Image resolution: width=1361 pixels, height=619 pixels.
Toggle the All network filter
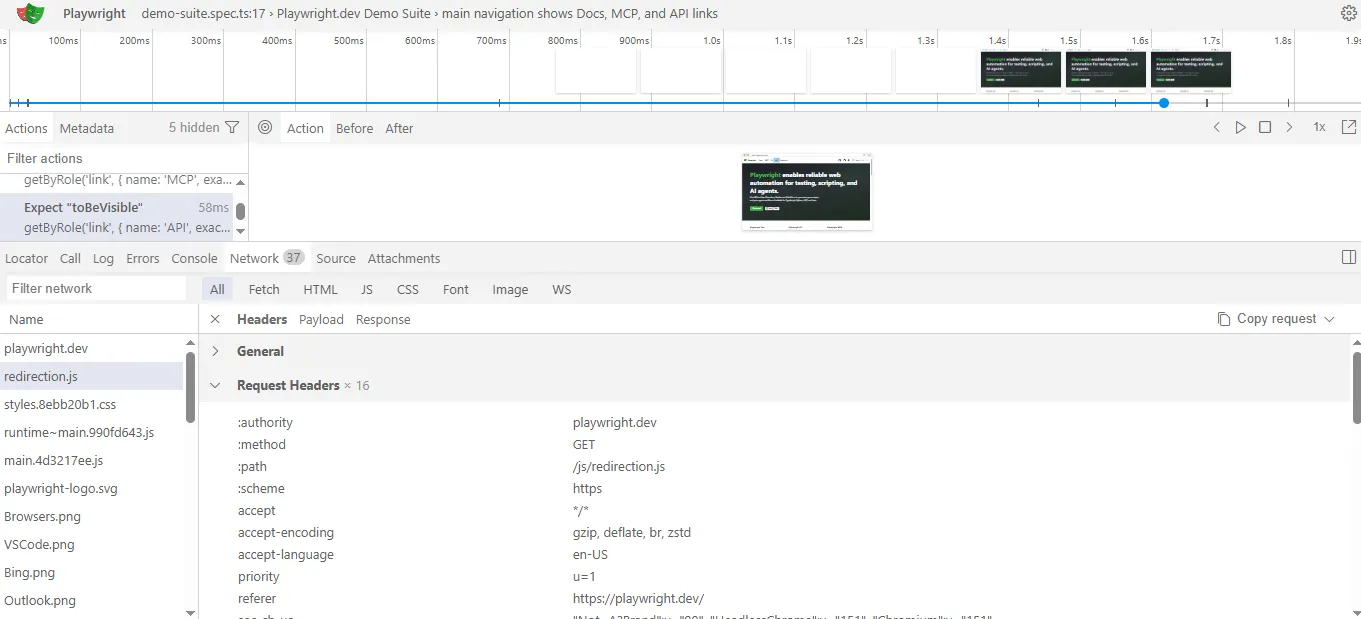coord(217,289)
